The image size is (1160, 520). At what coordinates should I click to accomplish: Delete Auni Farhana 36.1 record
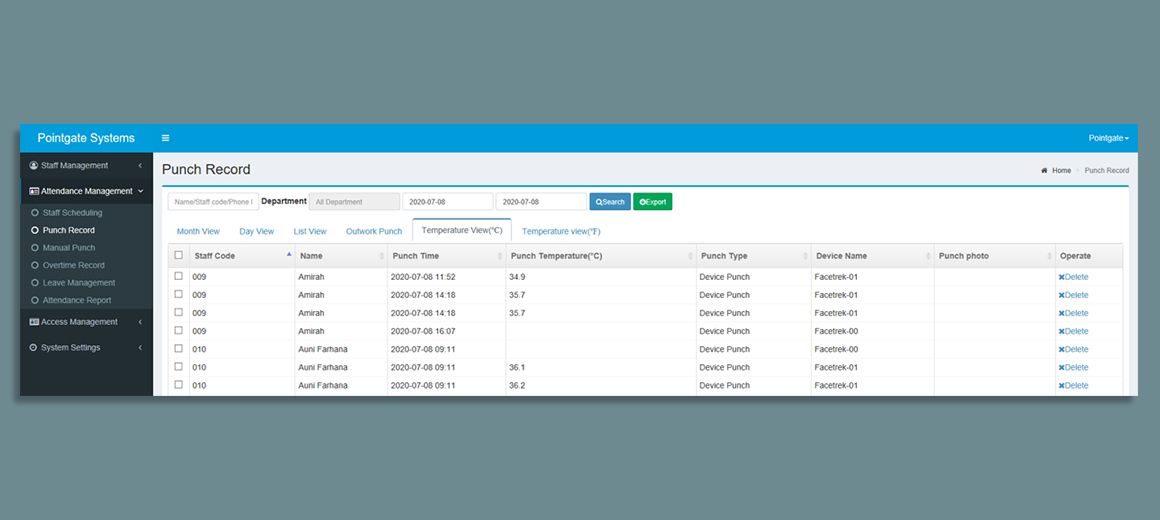tap(1073, 368)
